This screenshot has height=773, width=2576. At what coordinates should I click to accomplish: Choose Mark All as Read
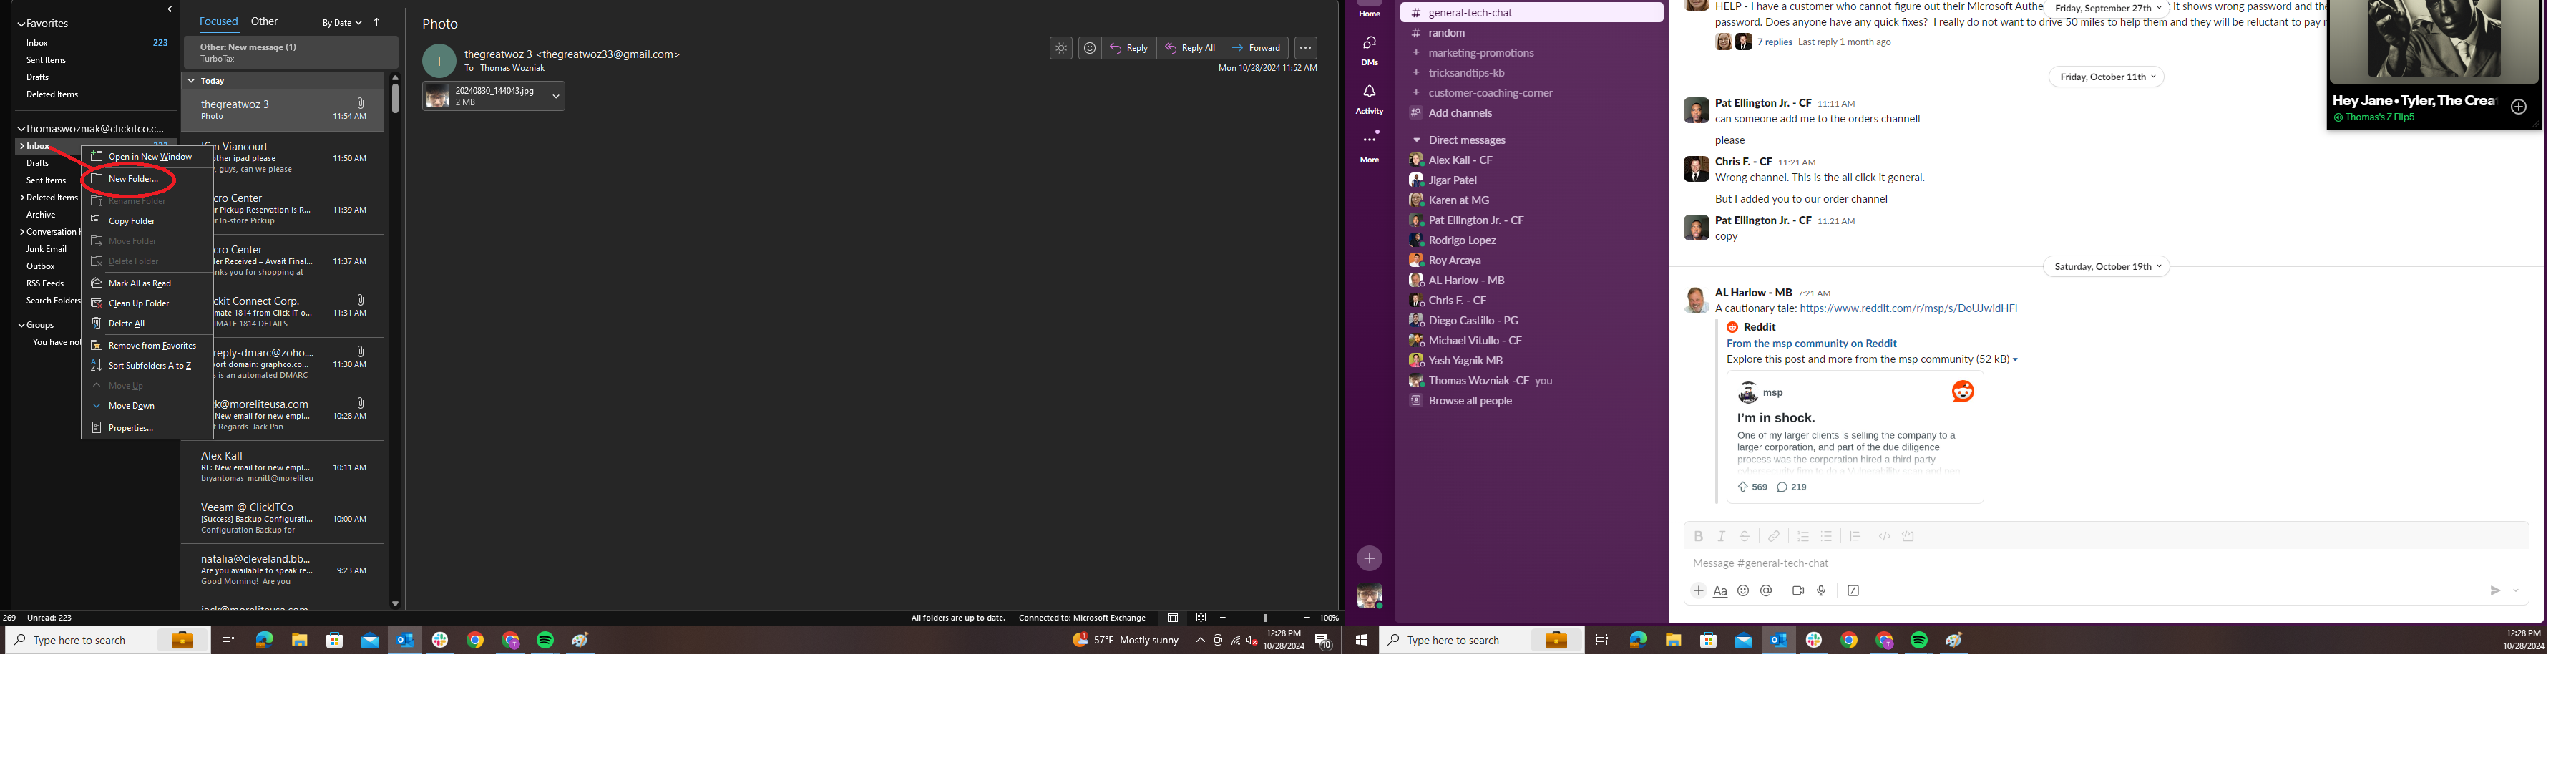pos(147,284)
